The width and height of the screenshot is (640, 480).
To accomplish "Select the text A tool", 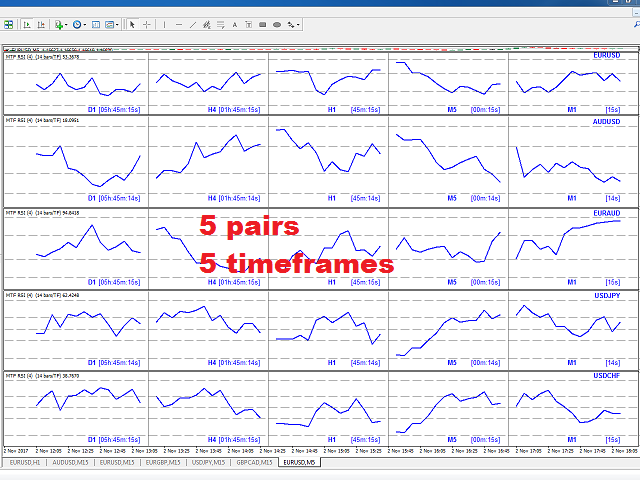I will [235, 25].
